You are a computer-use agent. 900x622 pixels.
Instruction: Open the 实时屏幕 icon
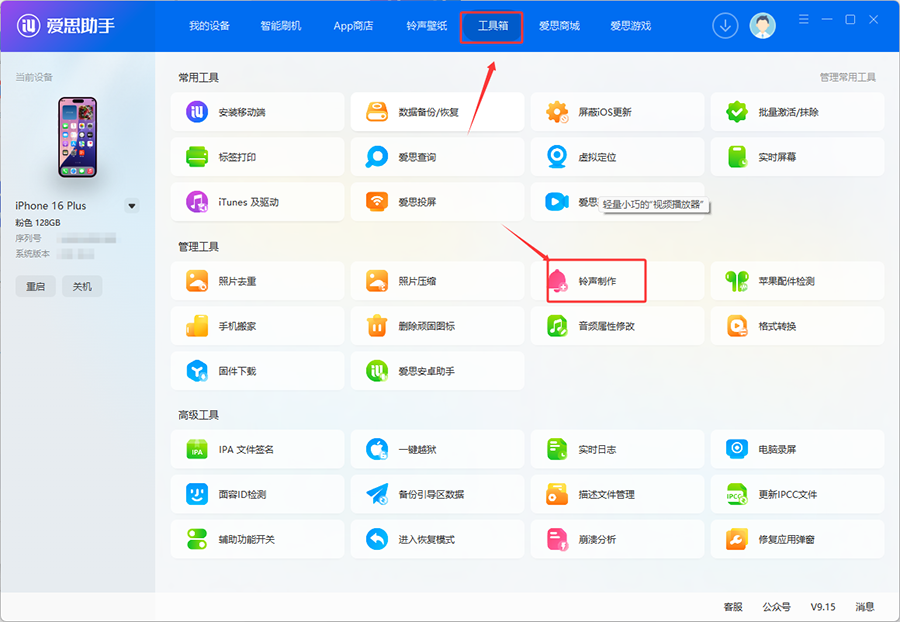[737, 157]
